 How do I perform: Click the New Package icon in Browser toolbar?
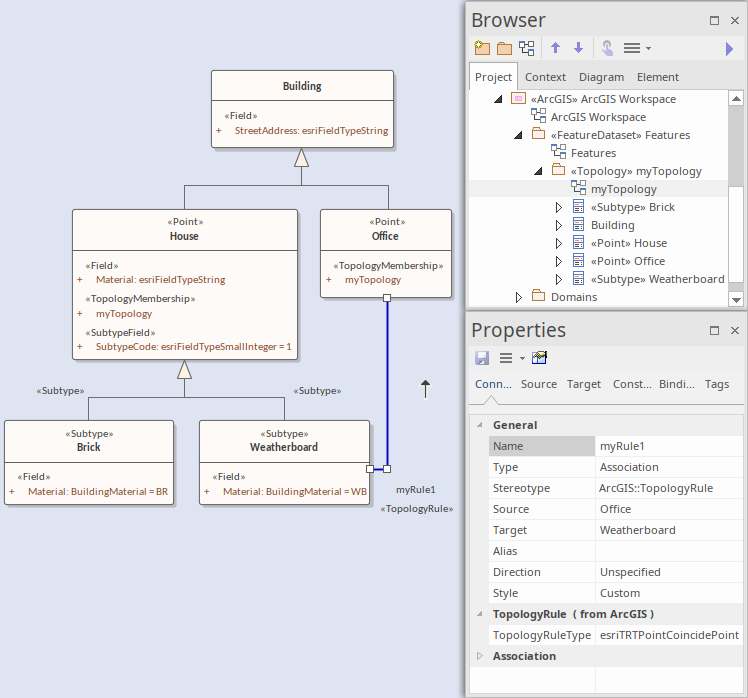pos(482,48)
